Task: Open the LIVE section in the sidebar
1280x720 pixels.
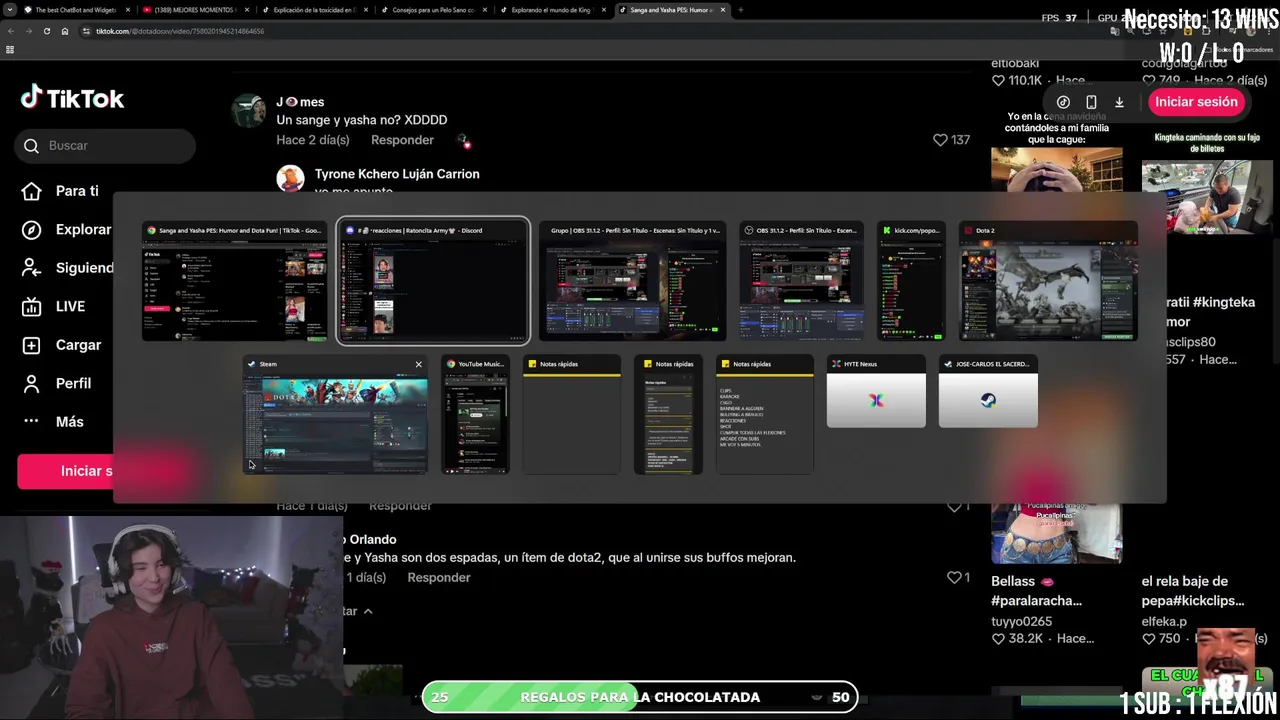Action: click(x=54, y=306)
